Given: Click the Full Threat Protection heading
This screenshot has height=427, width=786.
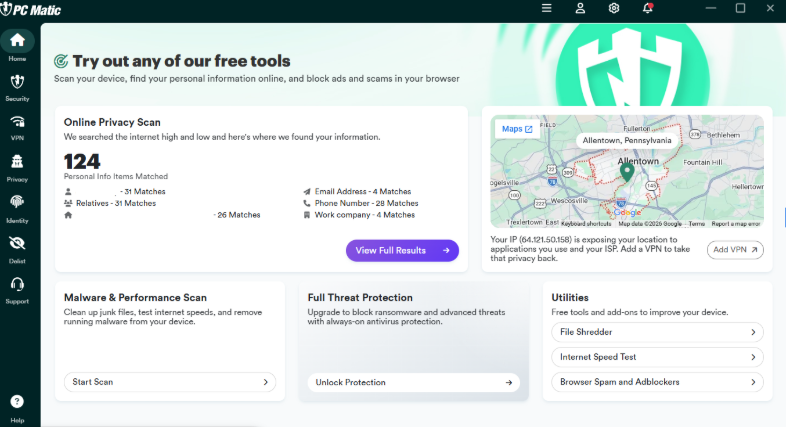Looking at the screenshot, I should [360, 298].
